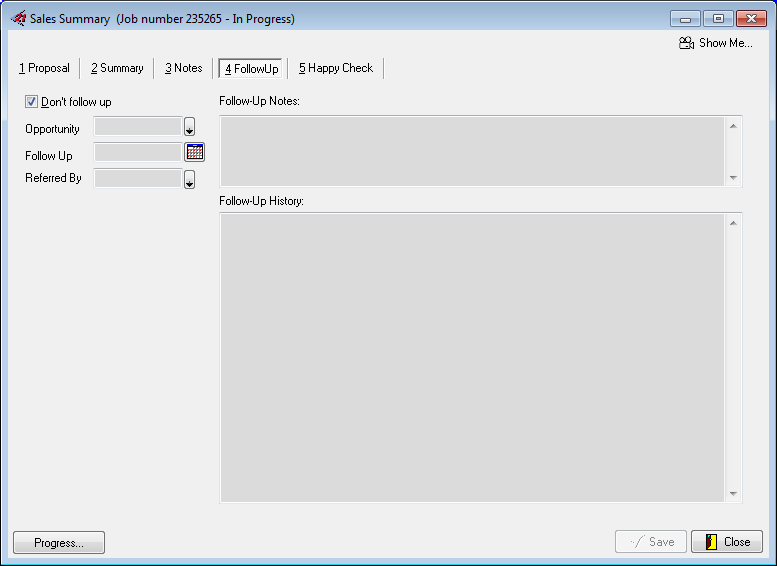Click the yellow door icon on the Close button
This screenshot has width=777, height=566.
pyautogui.click(x=712, y=542)
